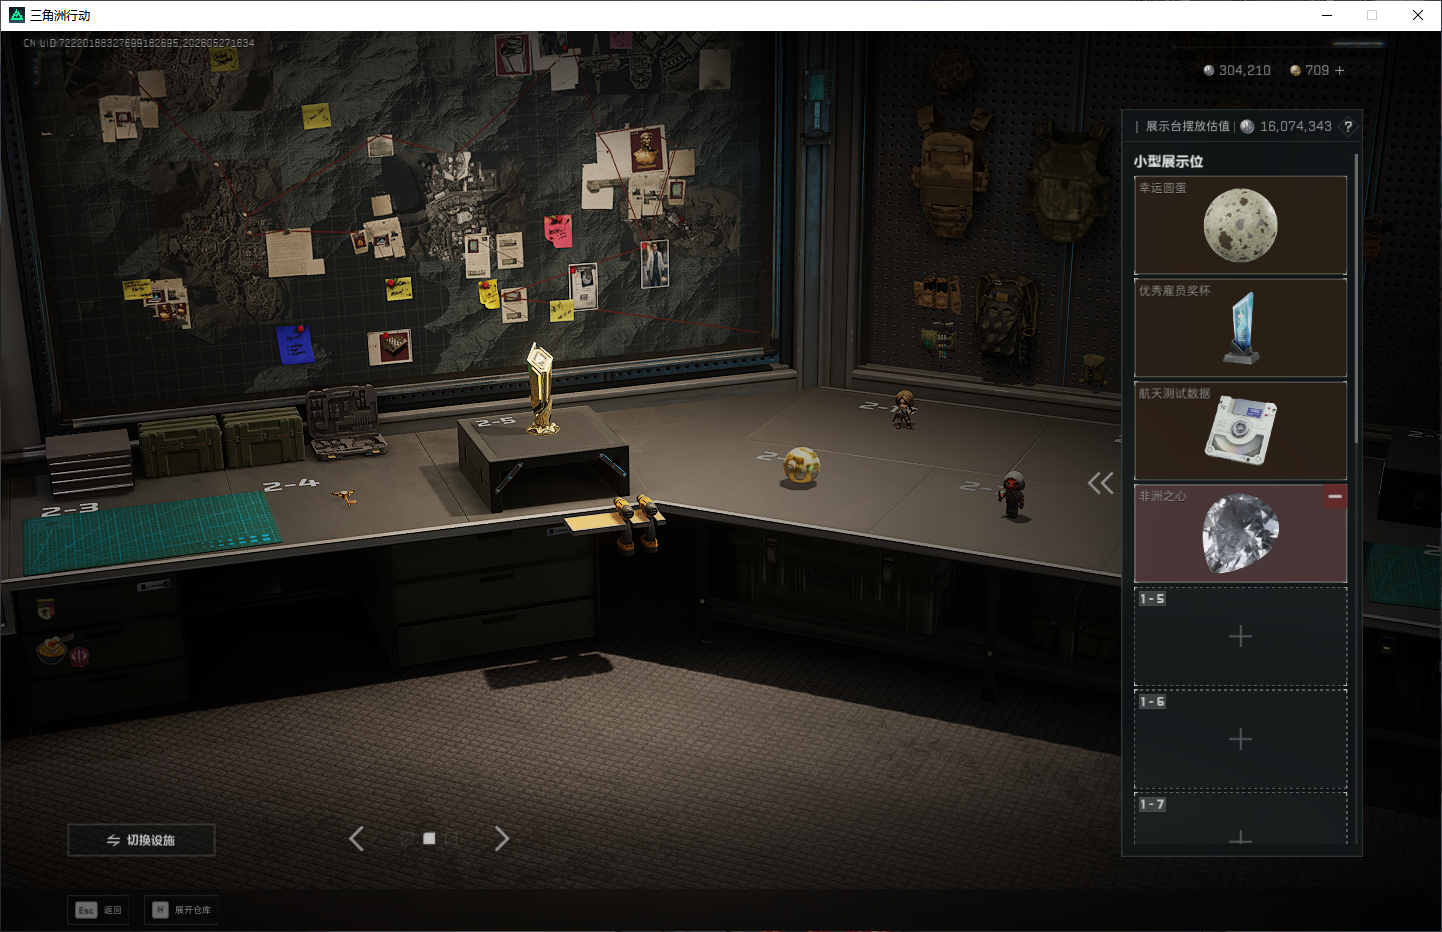Click the coin icon beside 16,074,343

pyautogui.click(x=1247, y=126)
